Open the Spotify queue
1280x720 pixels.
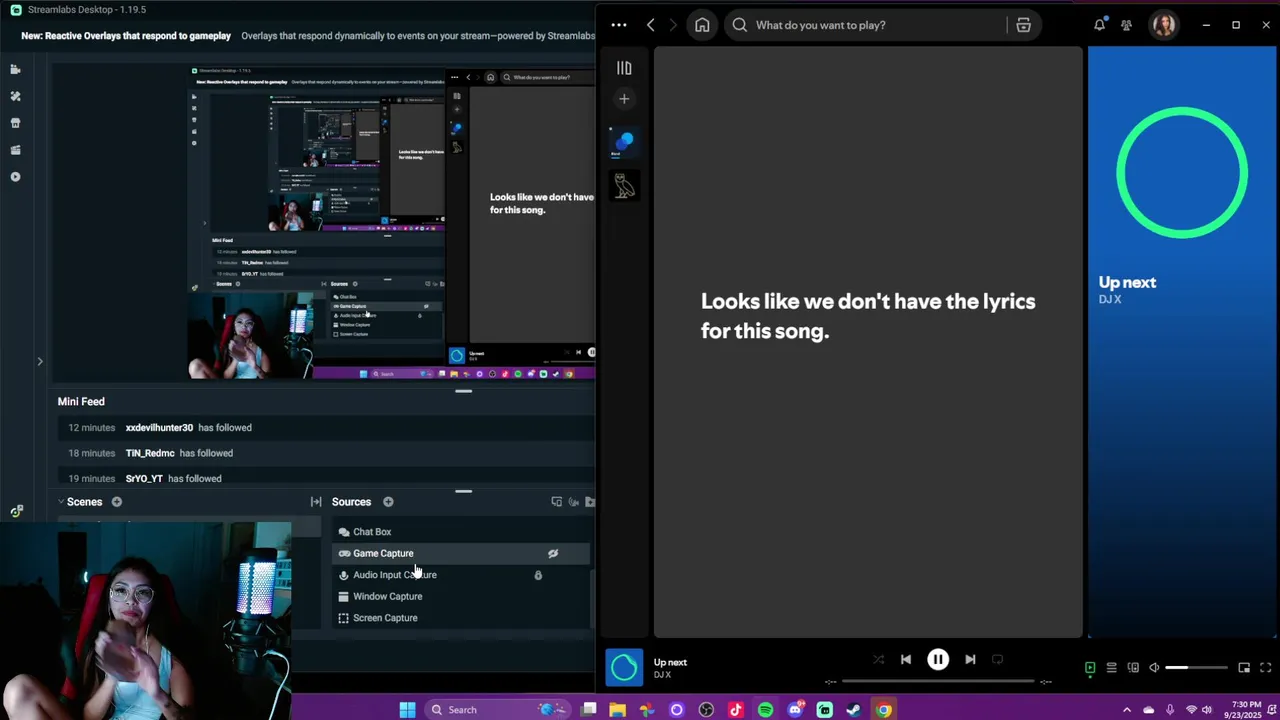tap(1111, 668)
